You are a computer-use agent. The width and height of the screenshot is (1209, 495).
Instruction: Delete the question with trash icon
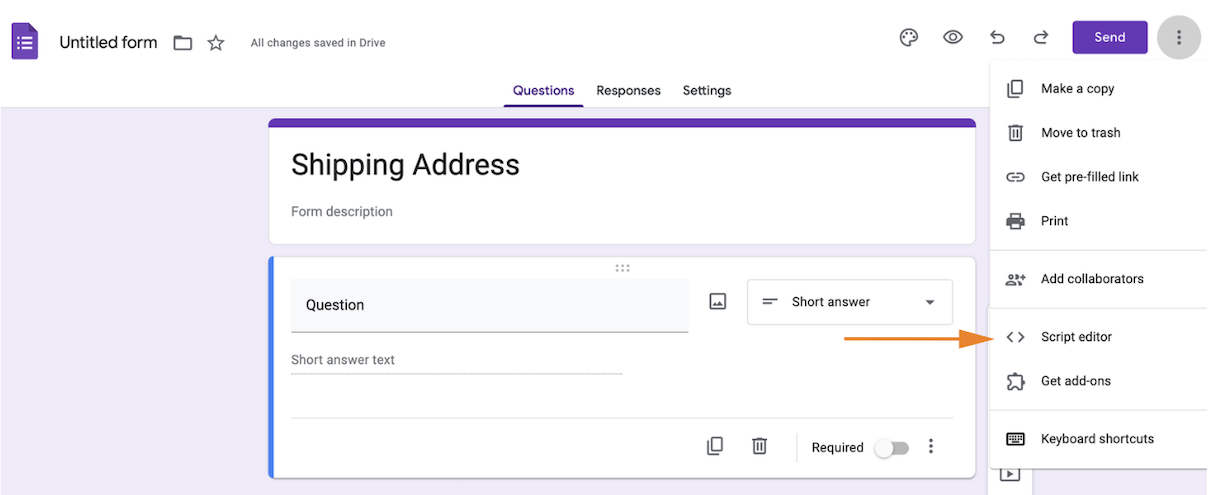tap(759, 447)
